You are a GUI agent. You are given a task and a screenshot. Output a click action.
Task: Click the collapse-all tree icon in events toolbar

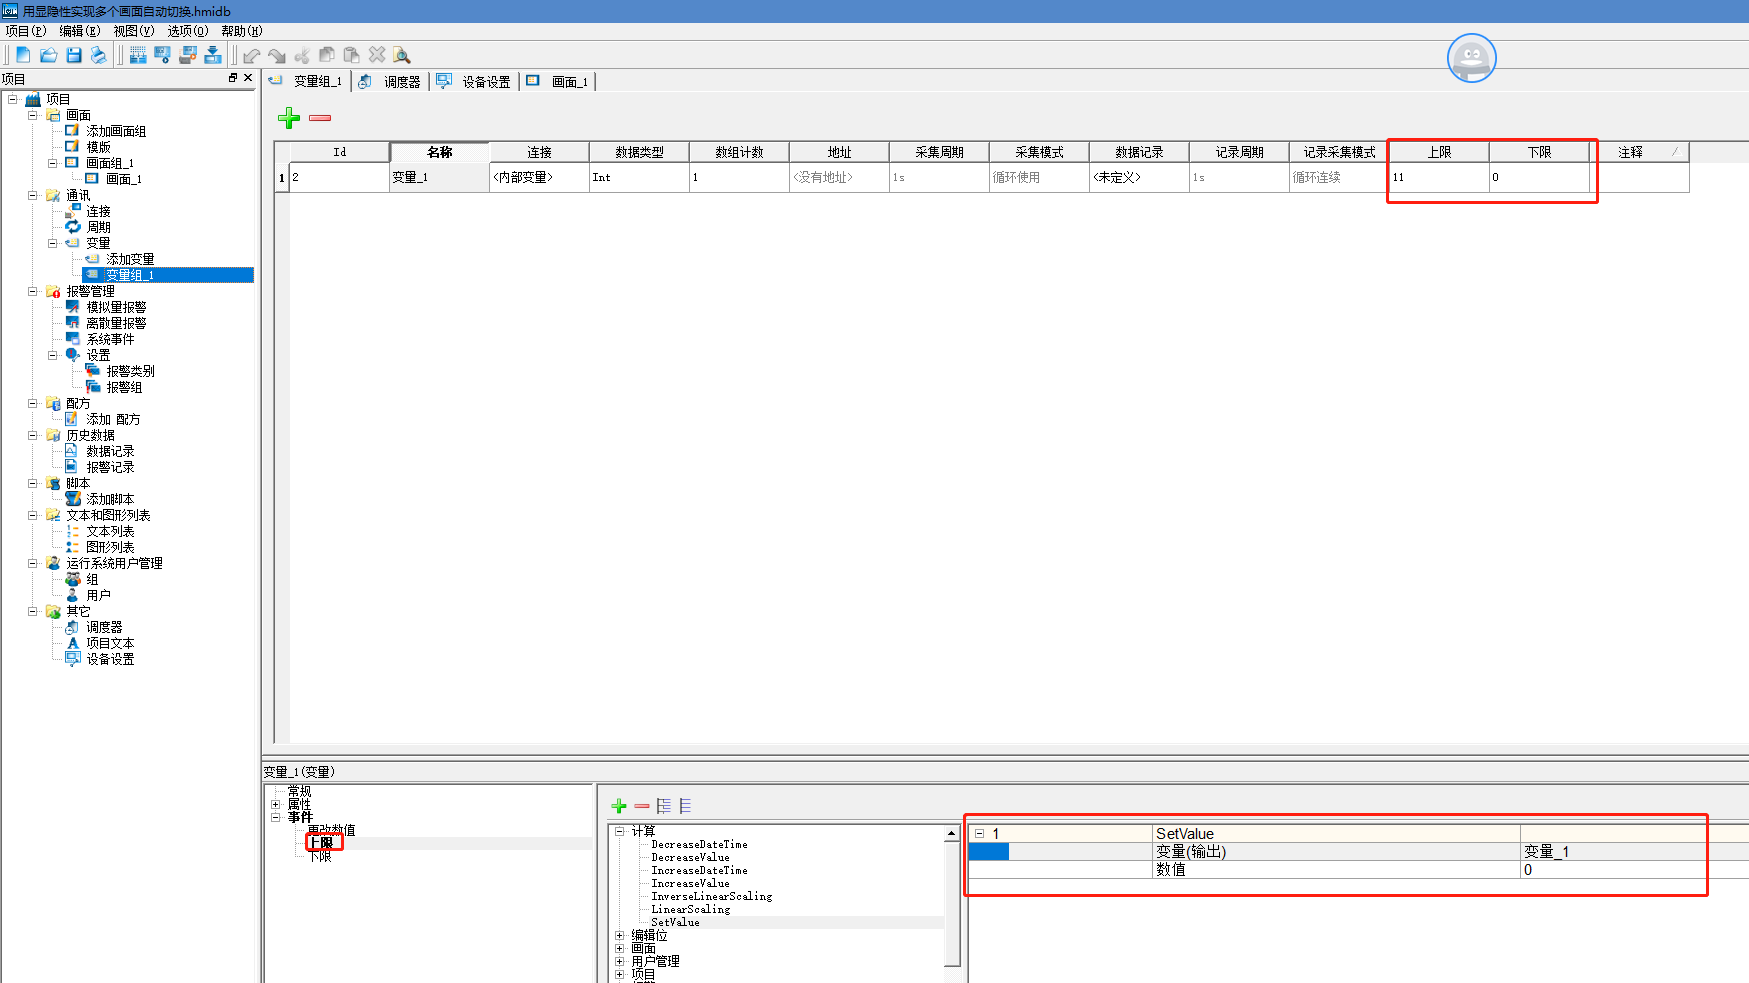point(685,806)
